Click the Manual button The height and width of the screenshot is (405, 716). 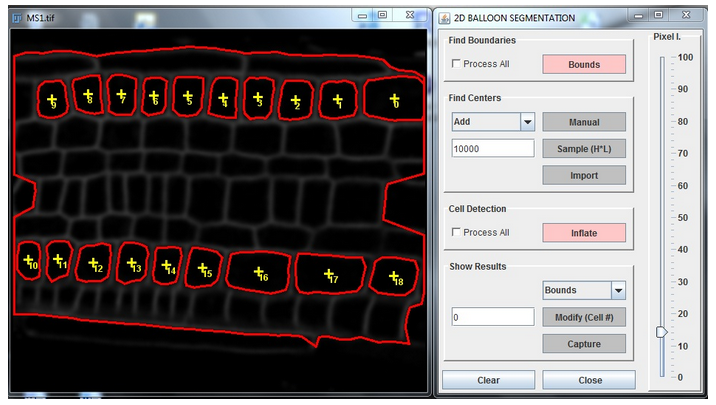point(584,122)
